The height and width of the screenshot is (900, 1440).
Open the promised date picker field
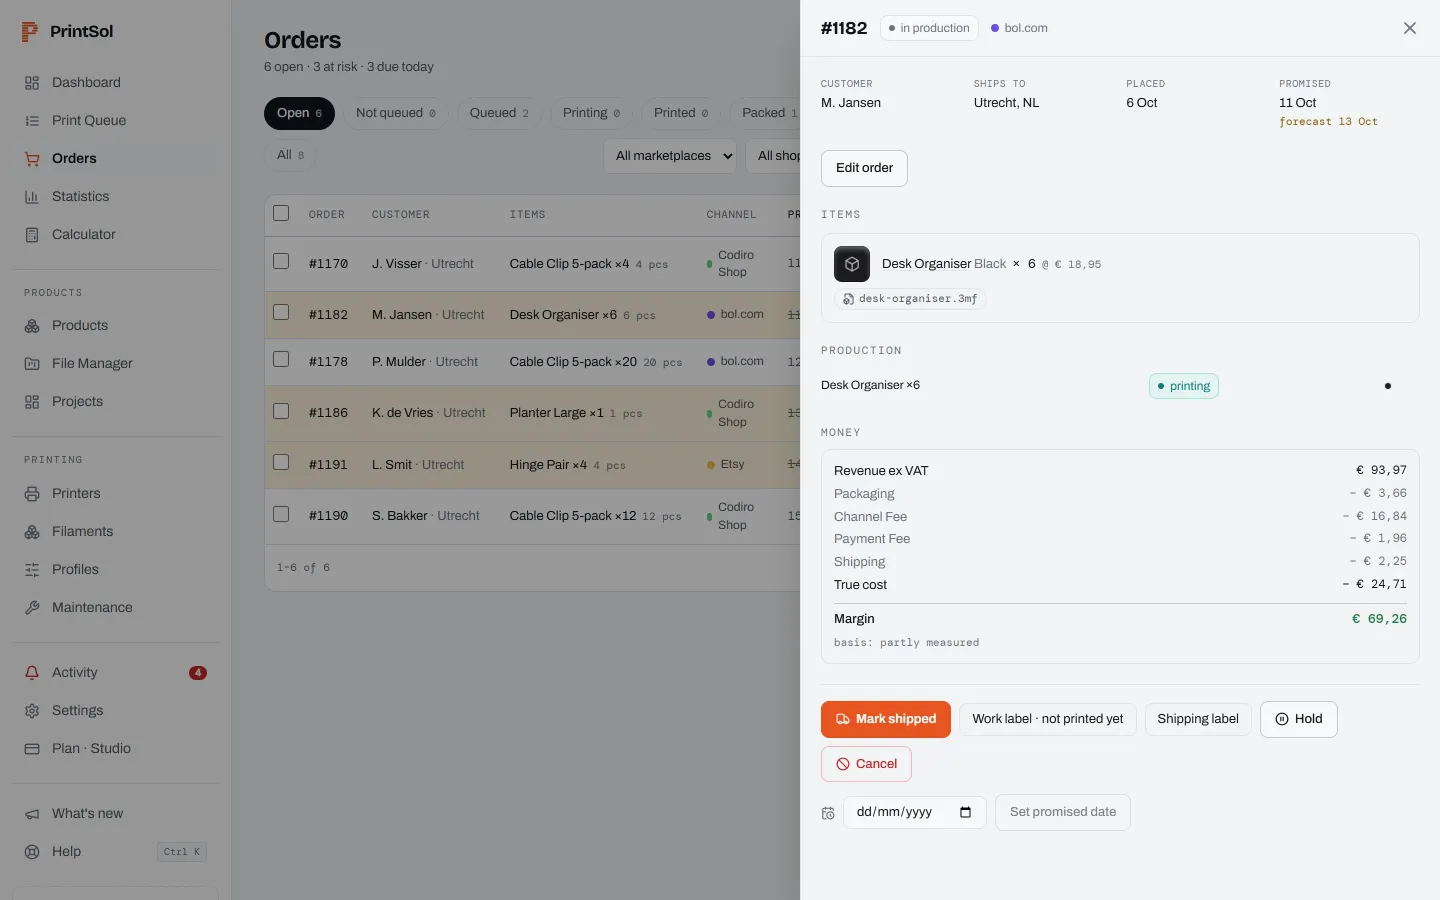coord(915,812)
